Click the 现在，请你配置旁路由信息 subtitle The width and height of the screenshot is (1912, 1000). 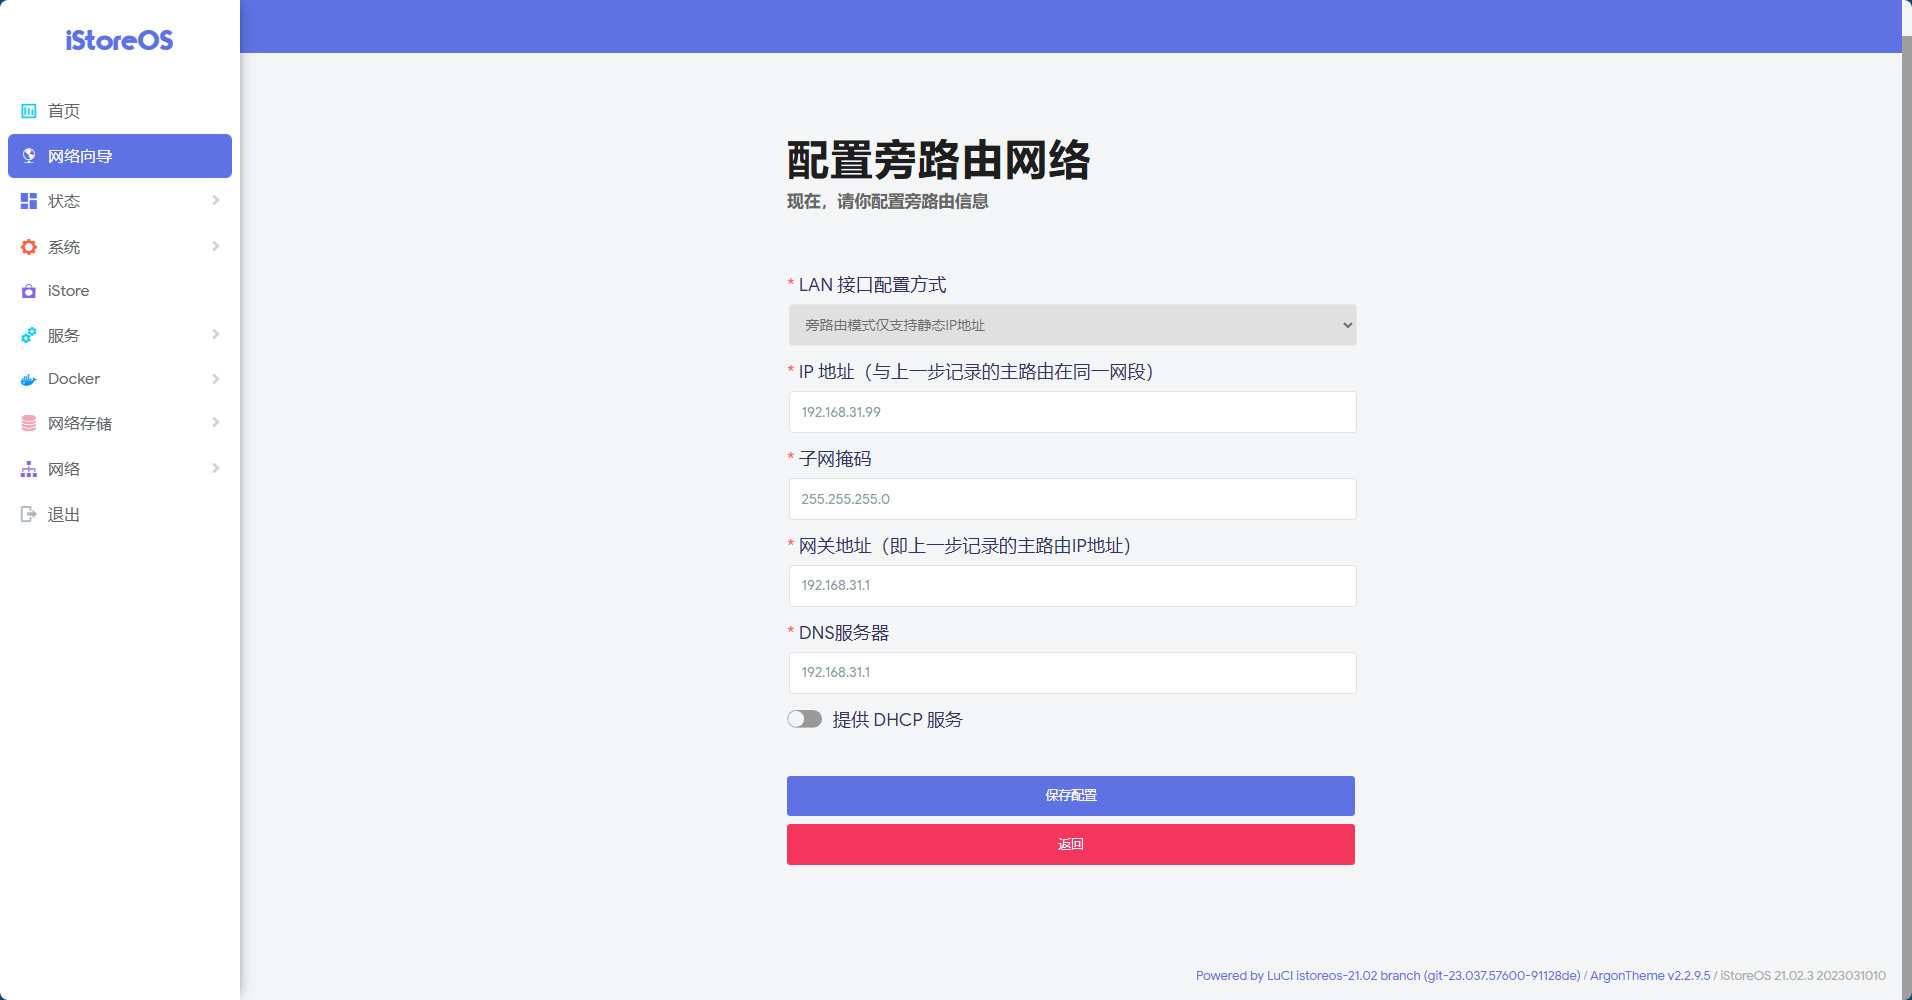887,202
